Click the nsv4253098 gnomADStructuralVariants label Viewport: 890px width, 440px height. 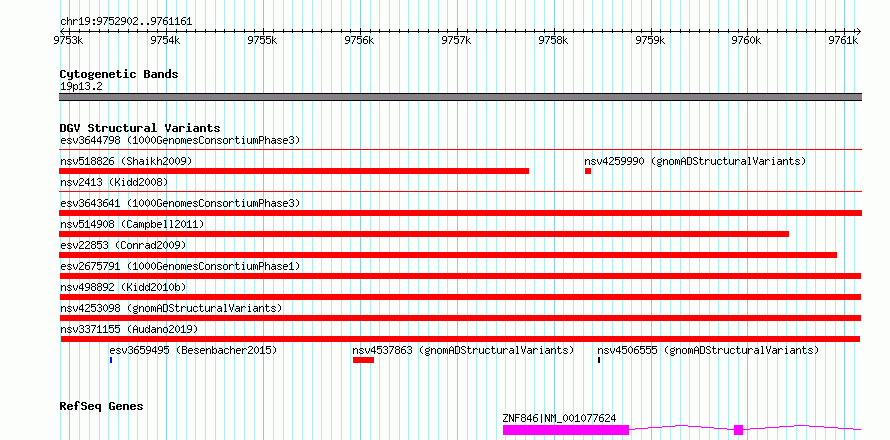pyautogui.click(x=171, y=308)
